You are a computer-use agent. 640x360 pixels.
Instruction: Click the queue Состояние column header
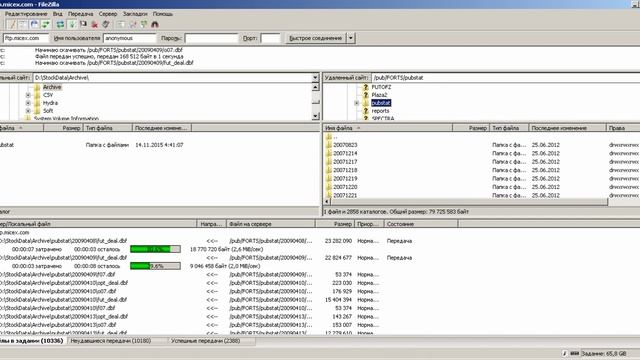(421, 224)
